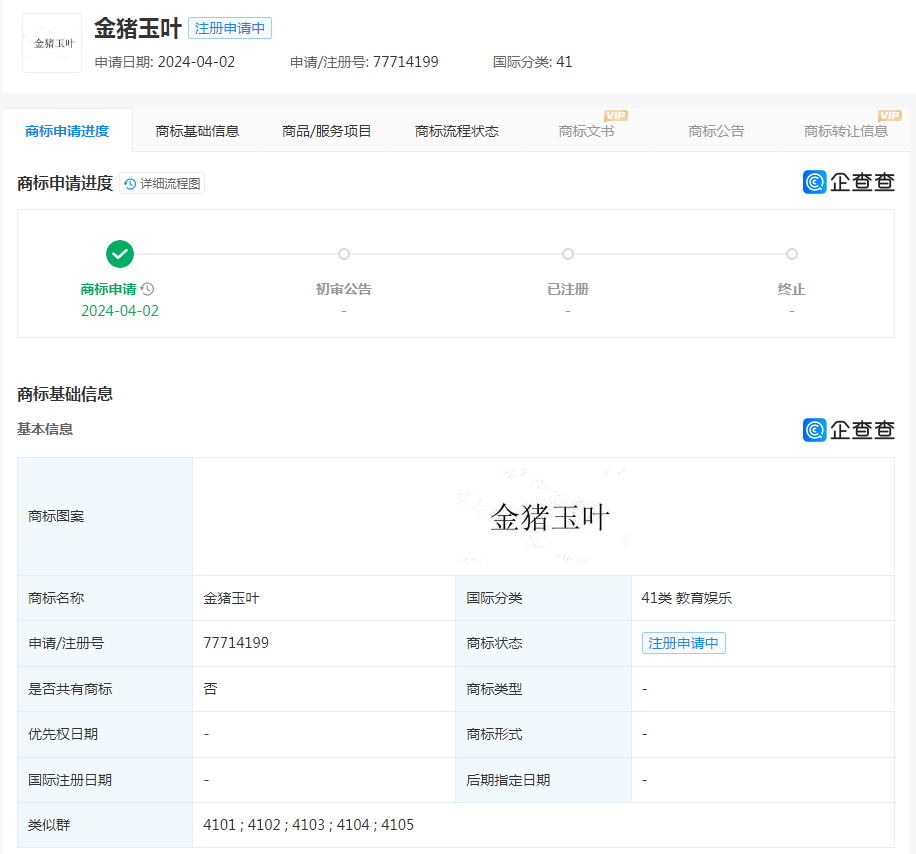Click the 商标图案 label cell
Image resolution: width=916 pixels, height=854 pixels.
pyautogui.click(x=105, y=516)
